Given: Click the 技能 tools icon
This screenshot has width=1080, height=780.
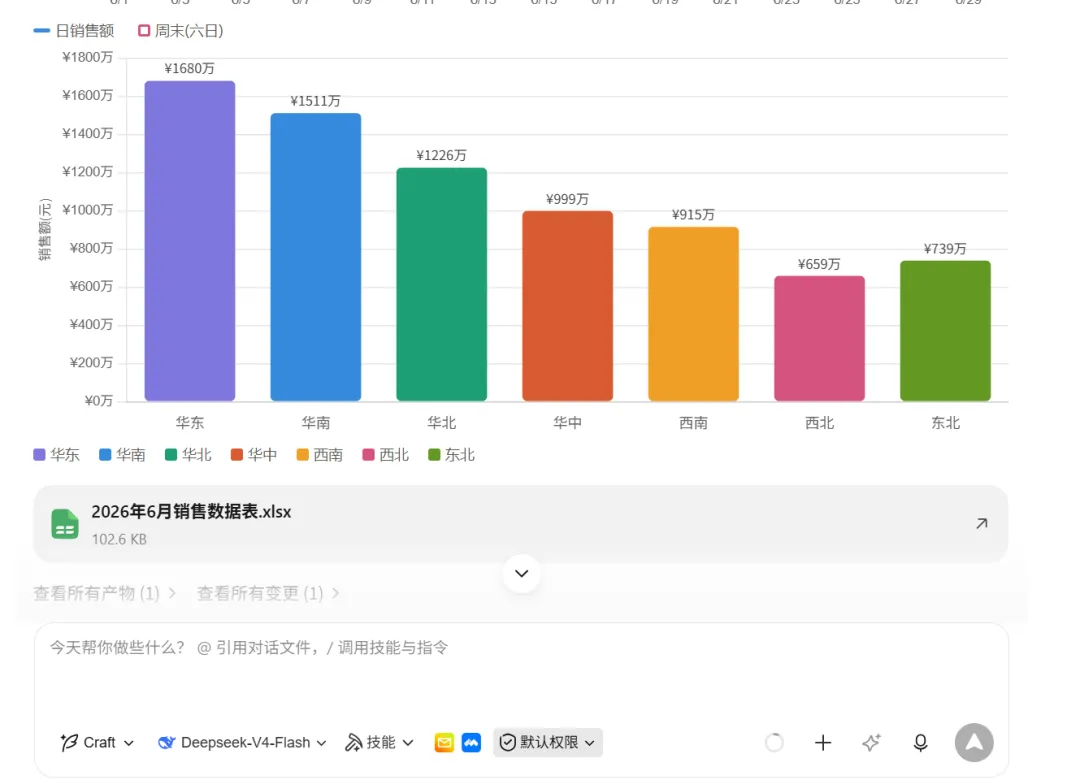Looking at the screenshot, I should click(353, 742).
